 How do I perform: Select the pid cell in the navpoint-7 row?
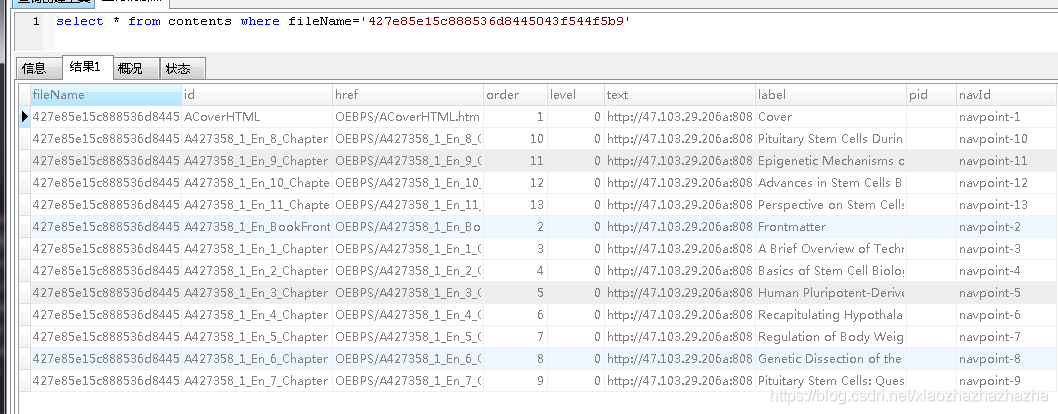coord(931,336)
